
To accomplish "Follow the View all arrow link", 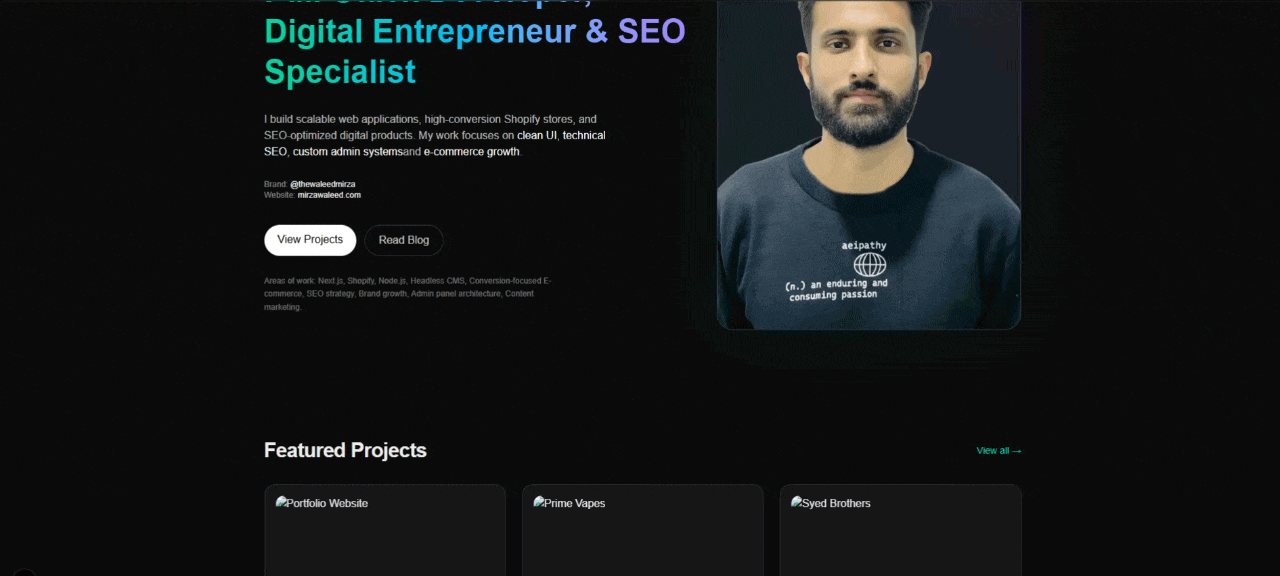I will point(999,451).
